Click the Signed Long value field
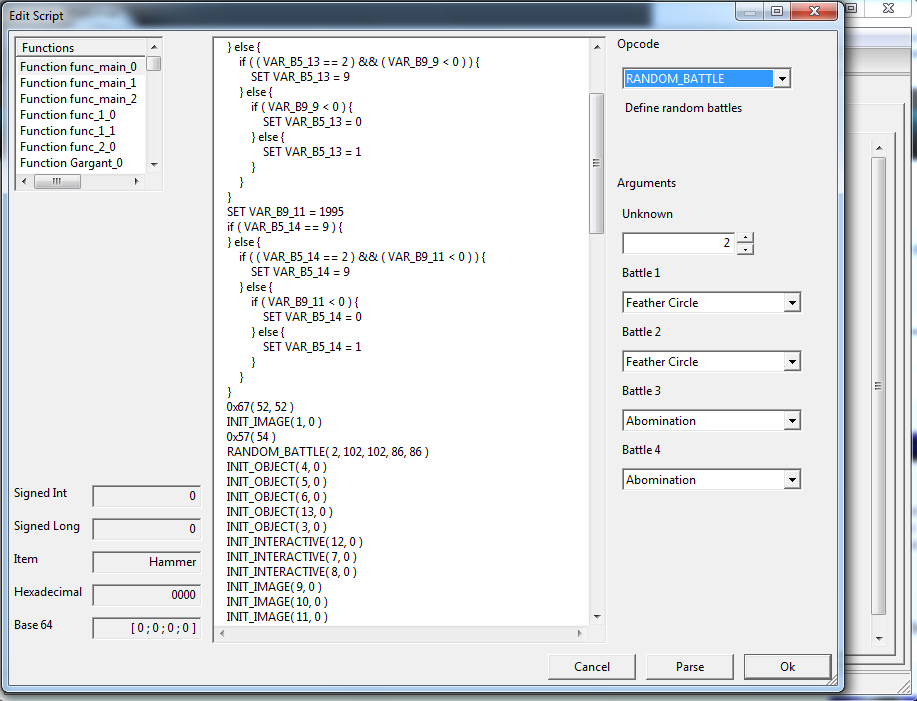The image size is (917, 701). pyautogui.click(x=147, y=529)
